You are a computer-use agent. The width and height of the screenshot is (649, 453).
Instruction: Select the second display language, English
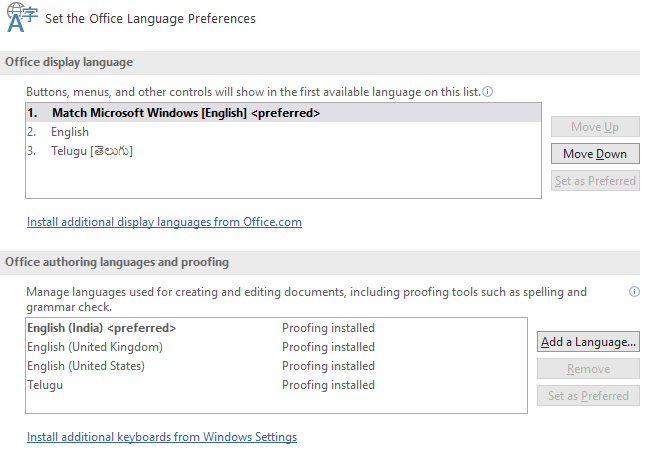pyautogui.click(x=70, y=132)
